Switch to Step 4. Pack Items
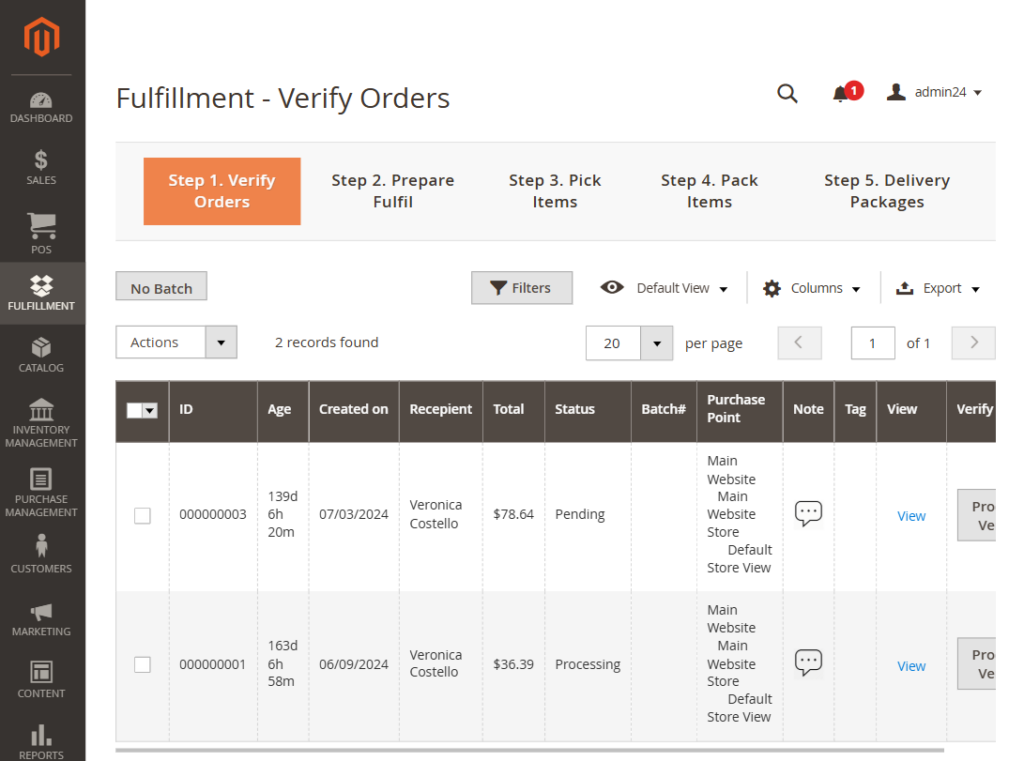 pyautogui.click(x=709, y=191)
